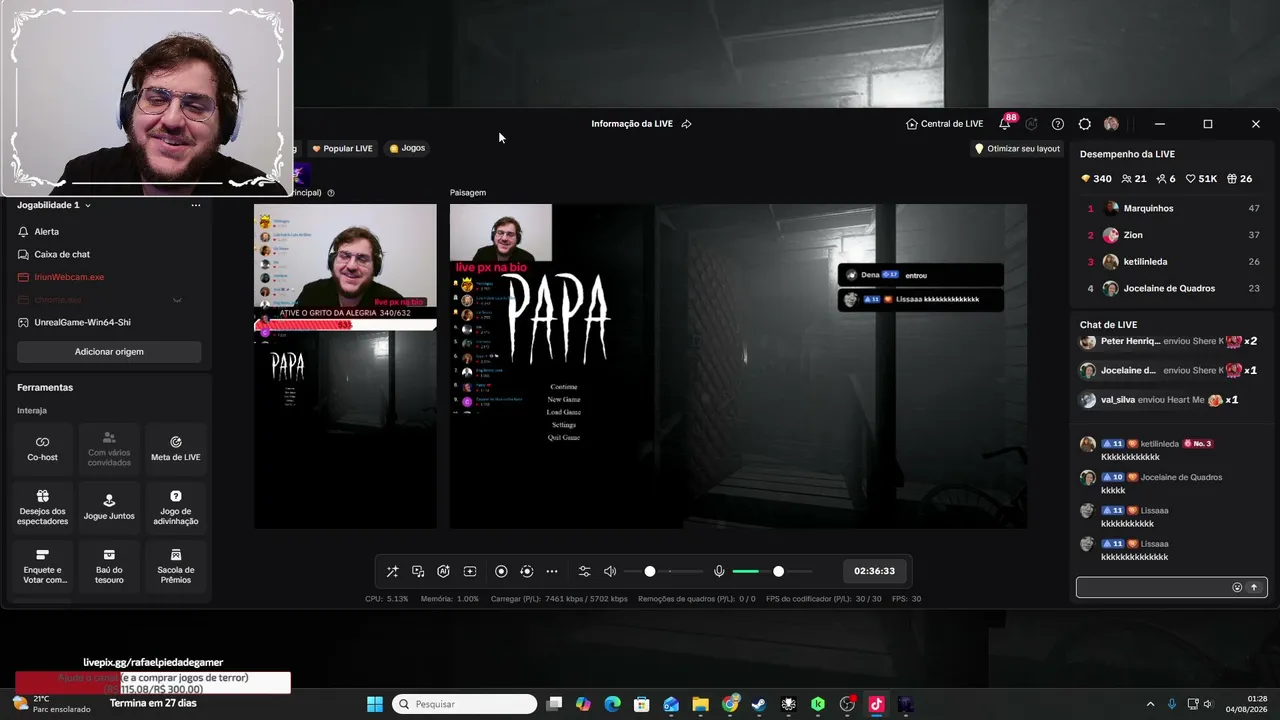Select the UnrealGame-Win64-Shi source
Image resolution: width=1280 pixels, height=720 pixels.
point(109,323)
